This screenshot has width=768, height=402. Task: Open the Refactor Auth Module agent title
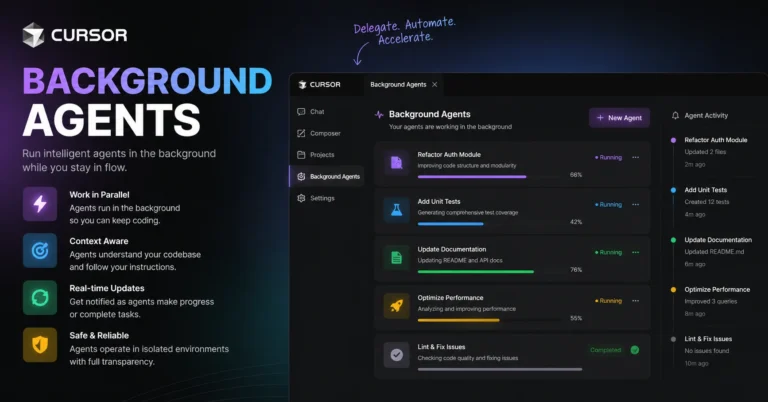449,154
